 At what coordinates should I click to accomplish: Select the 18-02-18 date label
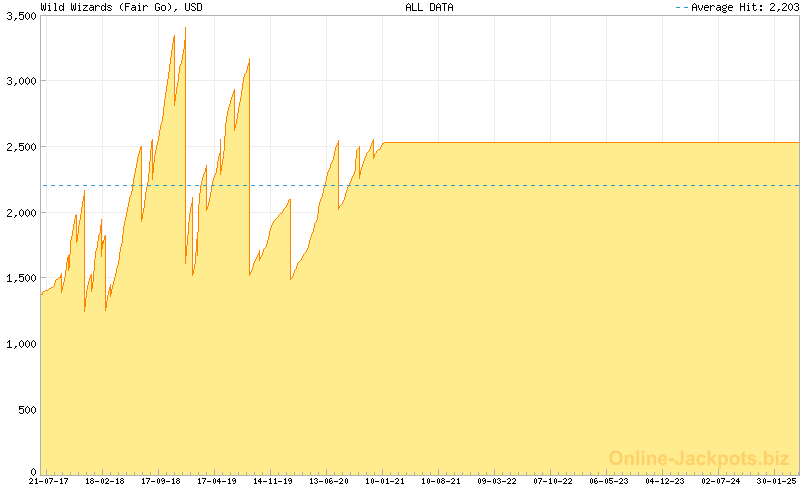(104, 481)
